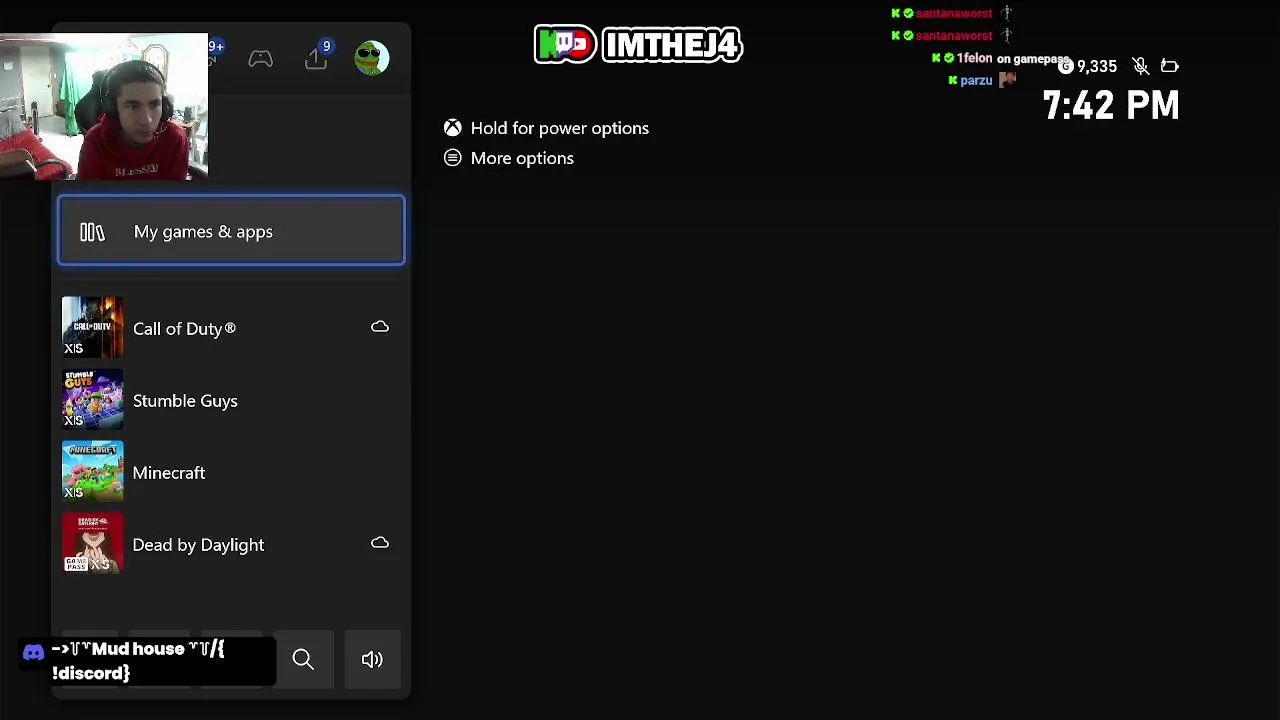
Task: Open the Capture & share tab
Action: [x=316, y=59]
